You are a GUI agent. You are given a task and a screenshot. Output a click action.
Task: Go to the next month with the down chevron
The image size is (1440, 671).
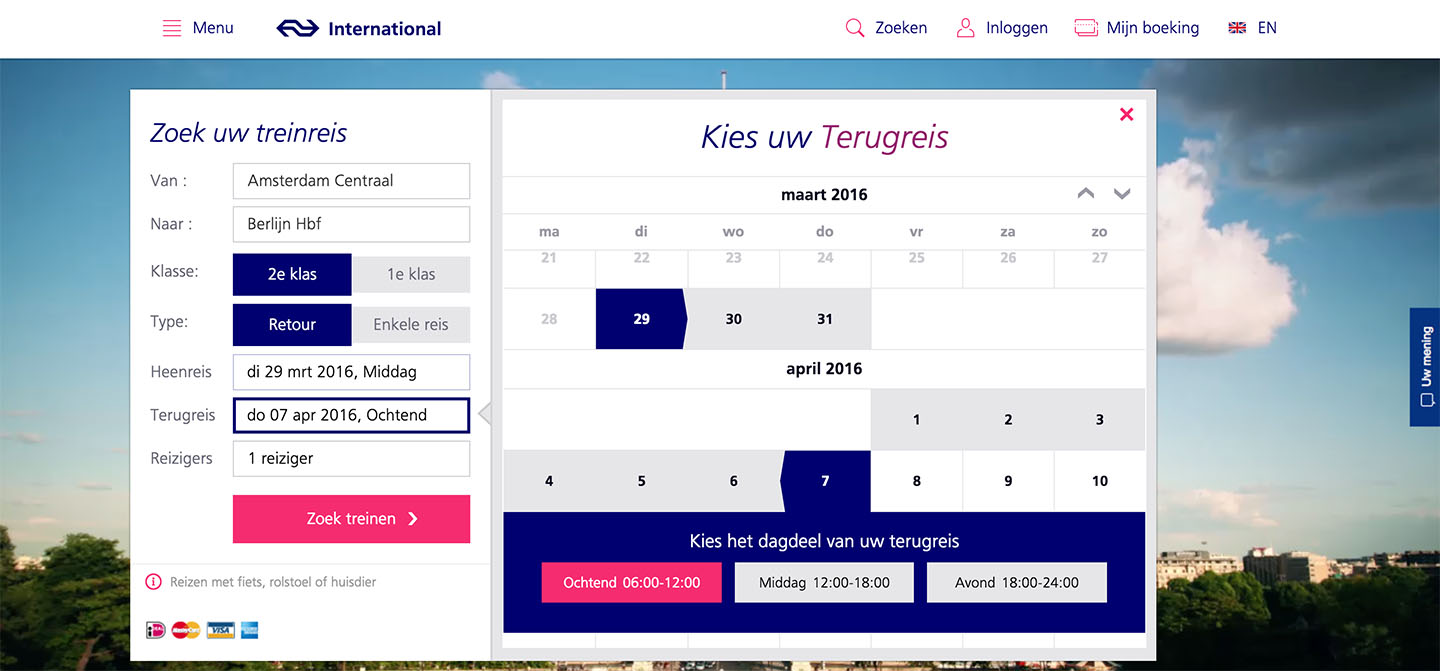point(1122,194)
